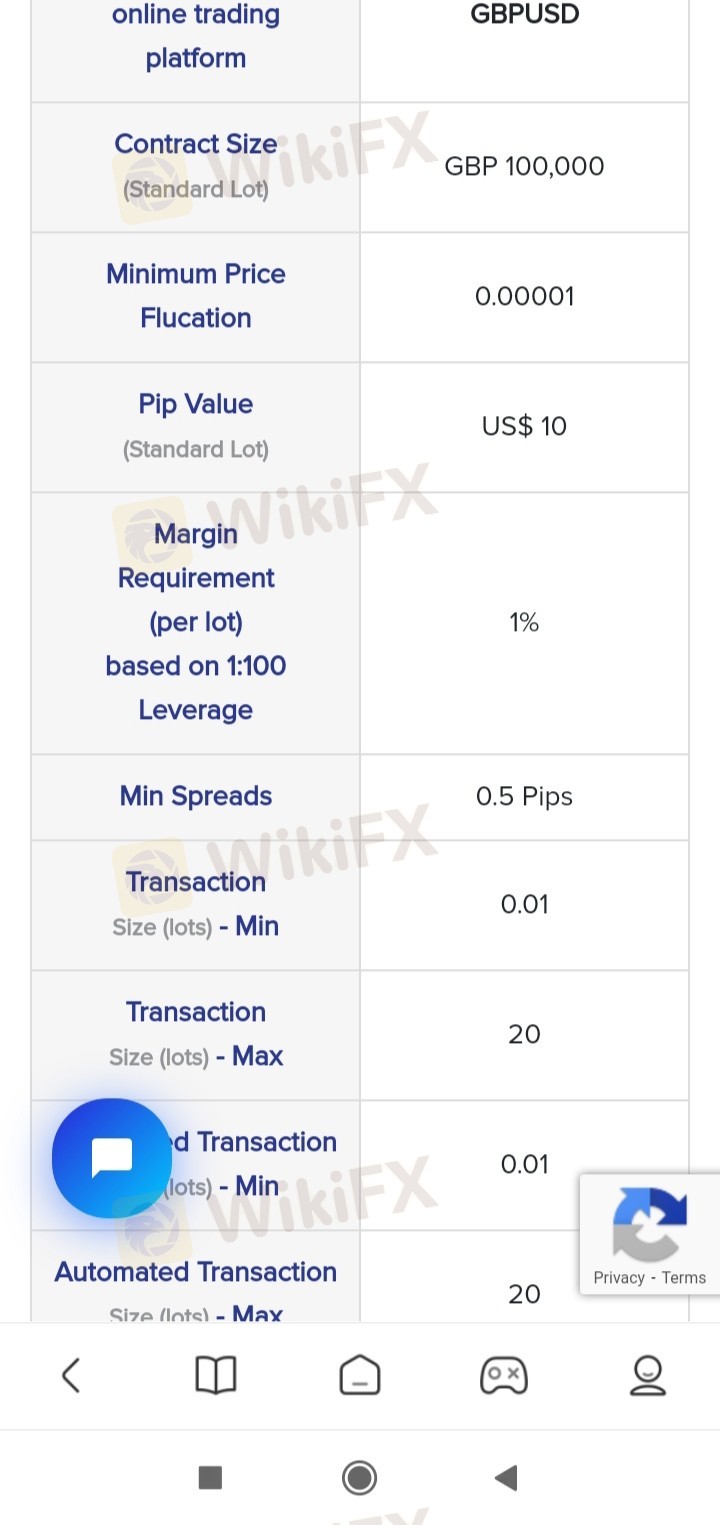Tap the Android recent apps square
This screenshot has height=1525, width=720.
pyautogui.click(x=210, y=1477)
